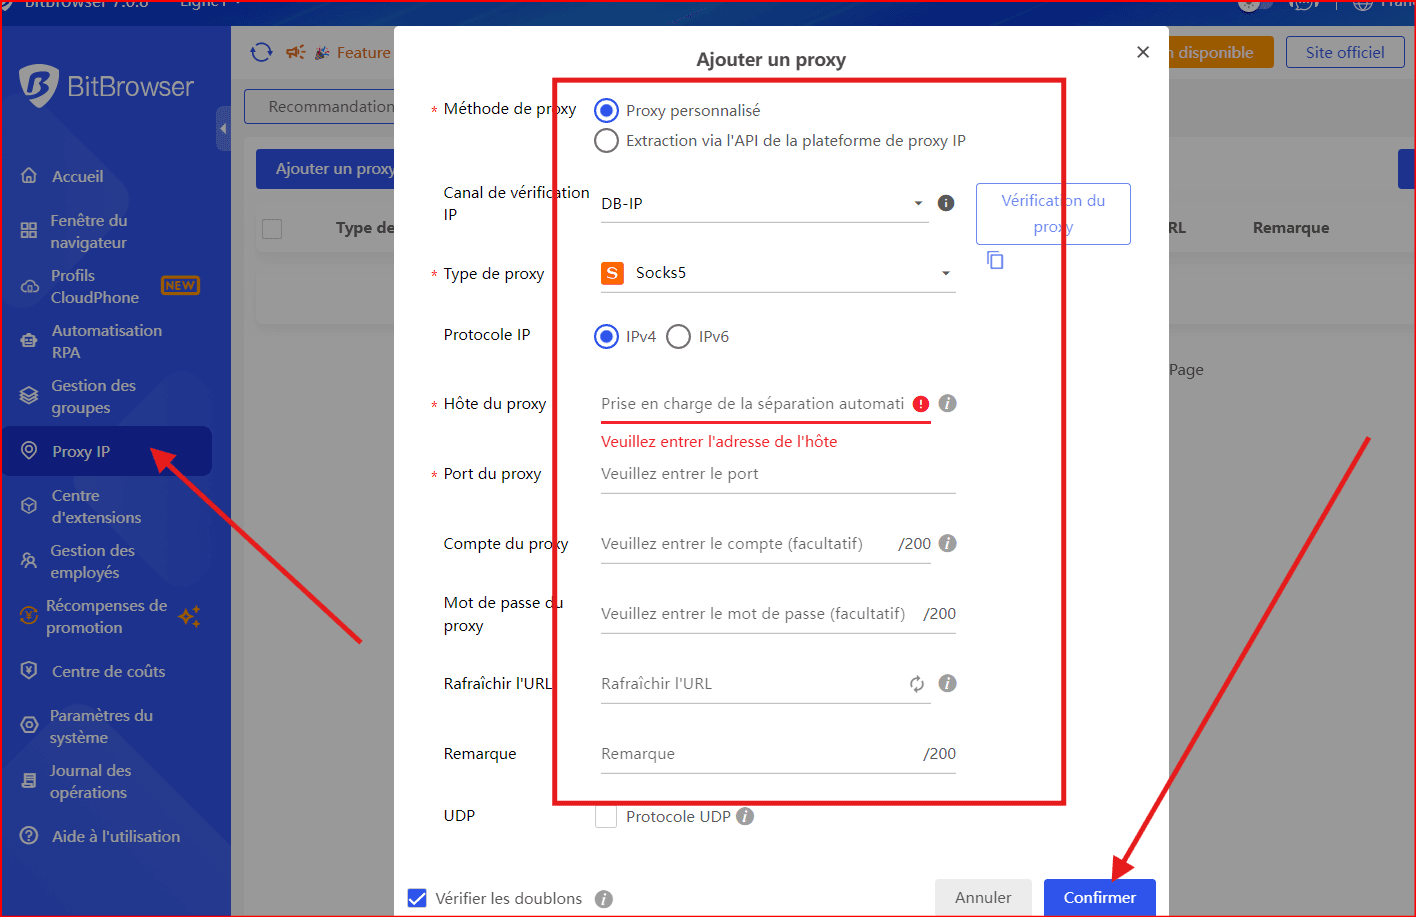
Task: Expand the Type de proxy Socks5 dropdown
Action: (777, 273)
